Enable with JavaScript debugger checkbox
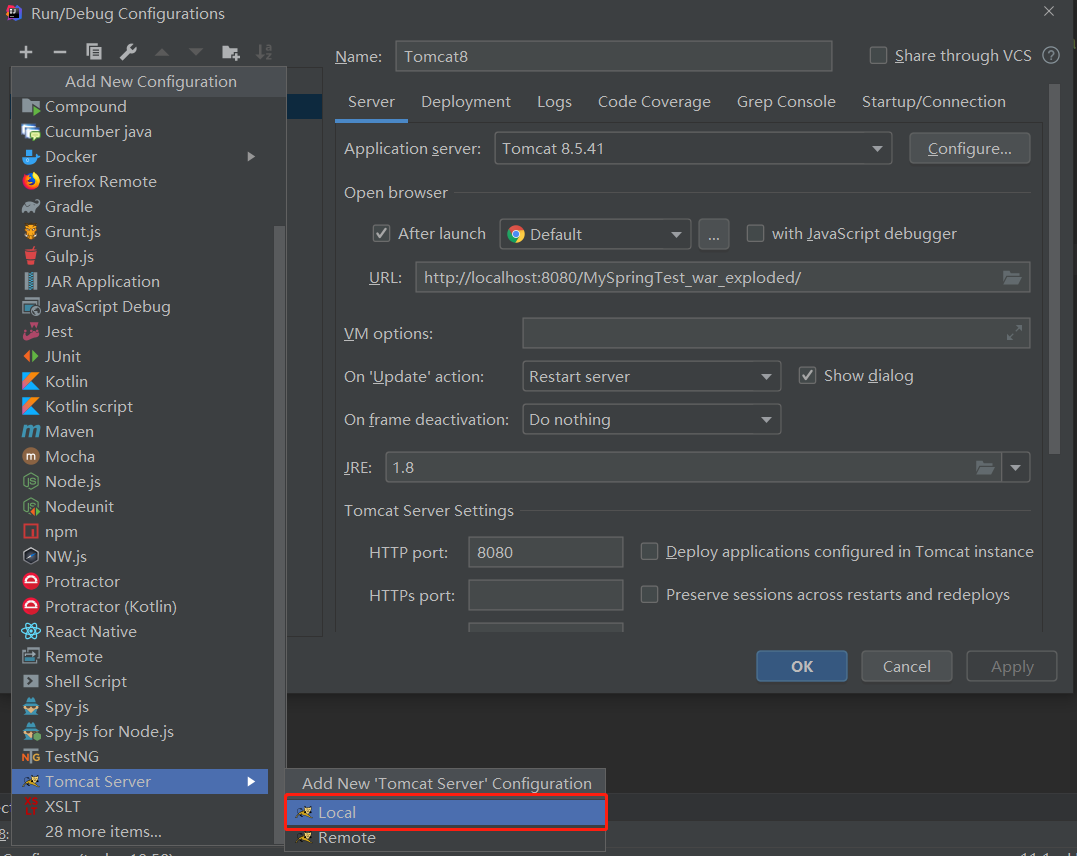 pyautogui.click(x=755, y=234)
